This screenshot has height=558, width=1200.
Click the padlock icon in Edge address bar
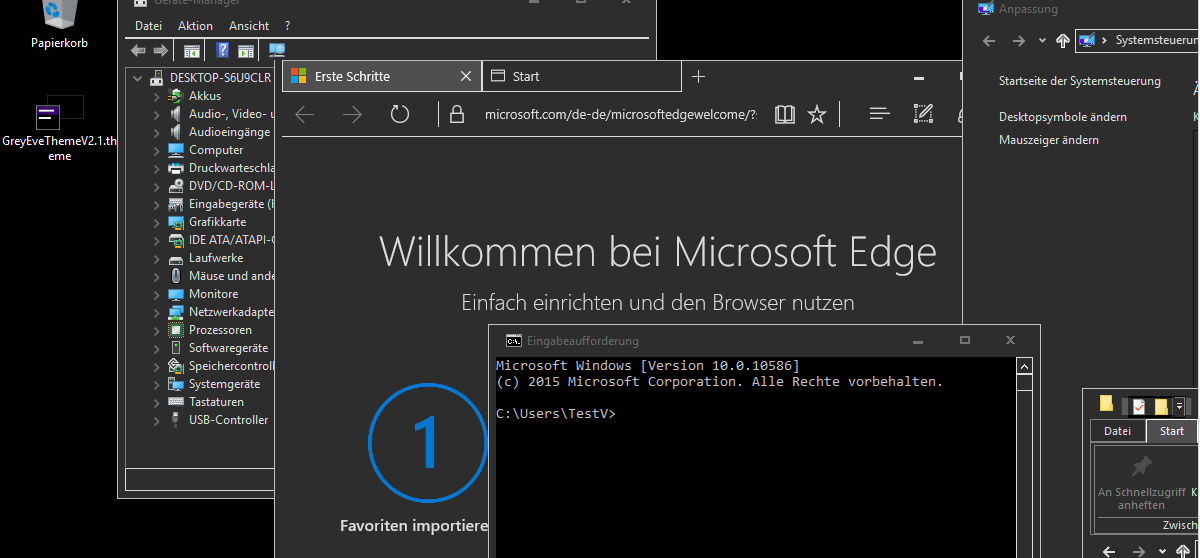coord(457,114)
